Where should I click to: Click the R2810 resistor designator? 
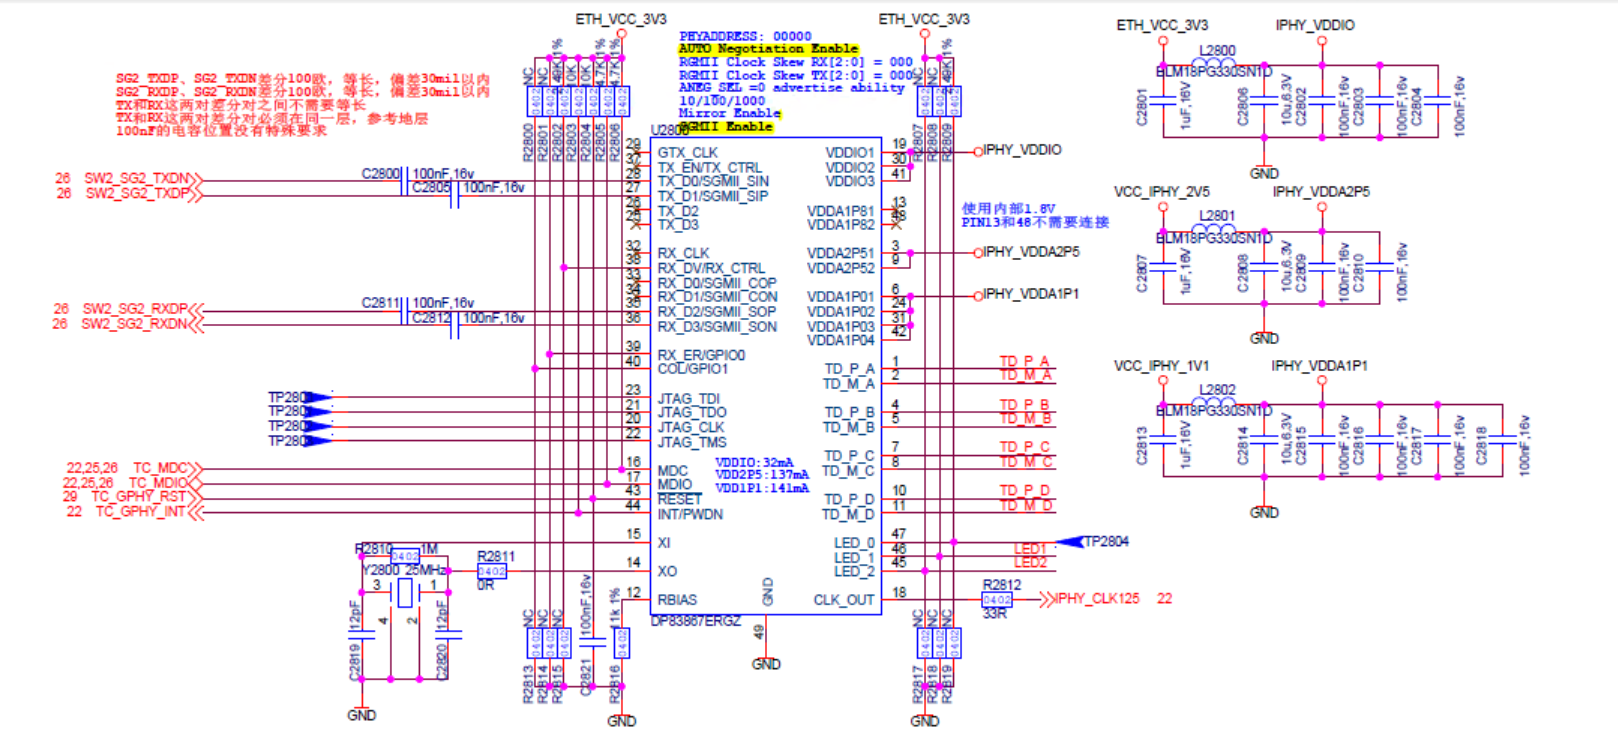click(x=373, y=549)
